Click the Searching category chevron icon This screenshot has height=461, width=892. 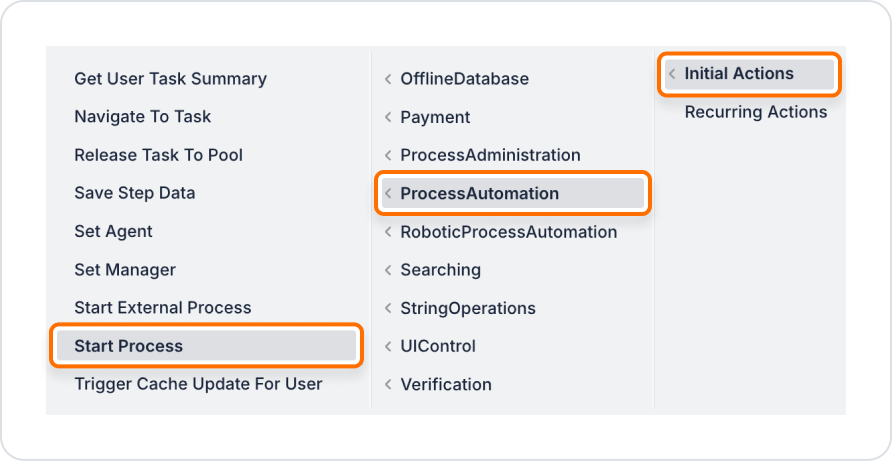pos(388,270)
